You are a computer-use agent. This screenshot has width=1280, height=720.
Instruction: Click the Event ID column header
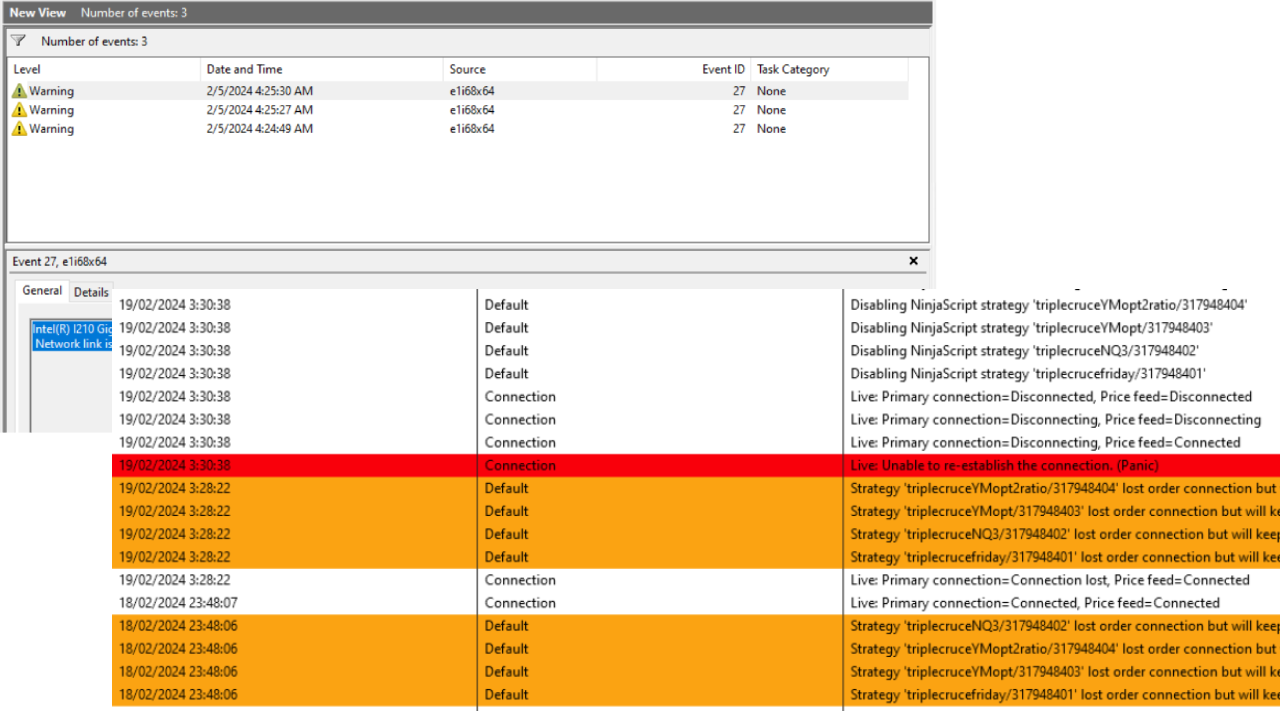[x=723, y=69]
